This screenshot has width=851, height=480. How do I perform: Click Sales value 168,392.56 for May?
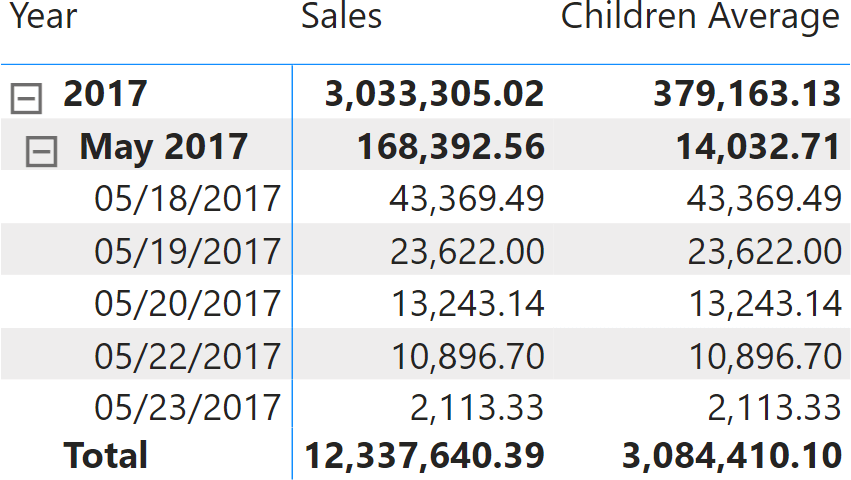pyautogui.click(x=450, y=147)
